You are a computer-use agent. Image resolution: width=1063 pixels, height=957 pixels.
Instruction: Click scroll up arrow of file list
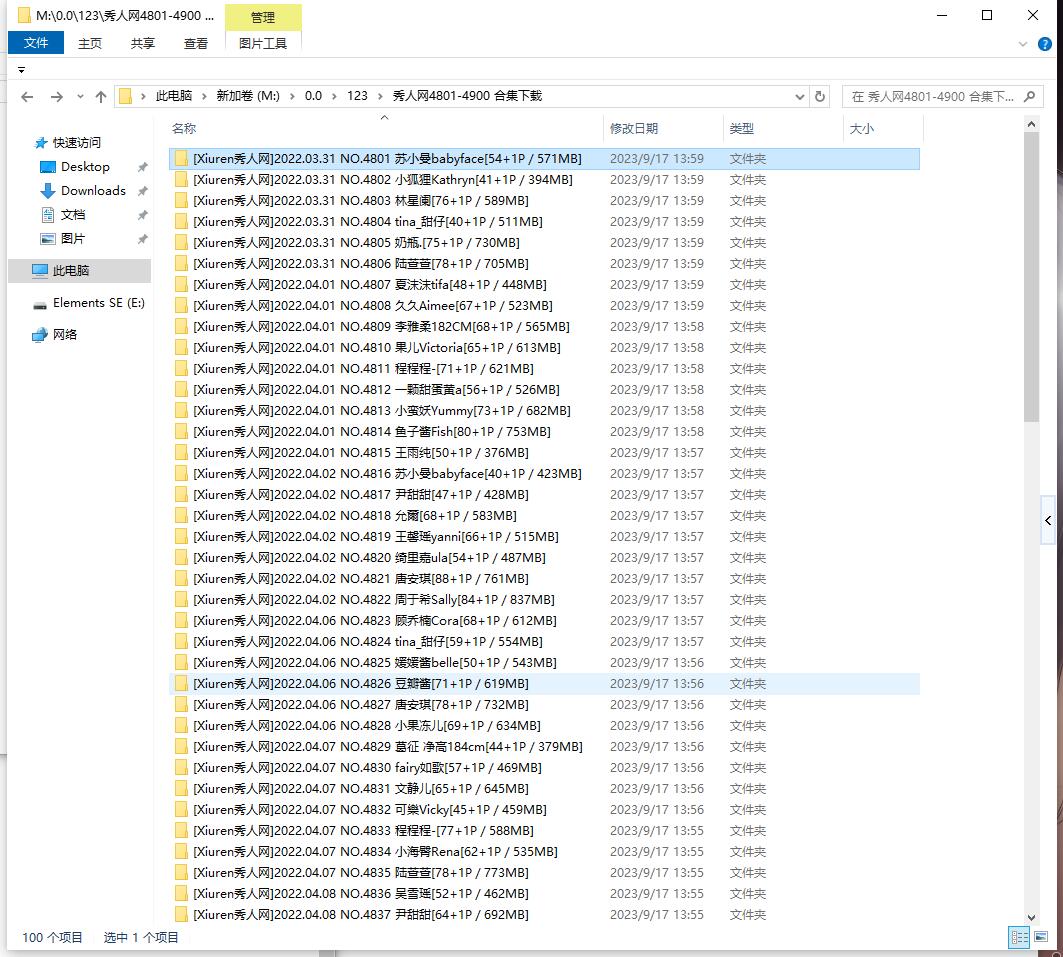(1031, 124)
